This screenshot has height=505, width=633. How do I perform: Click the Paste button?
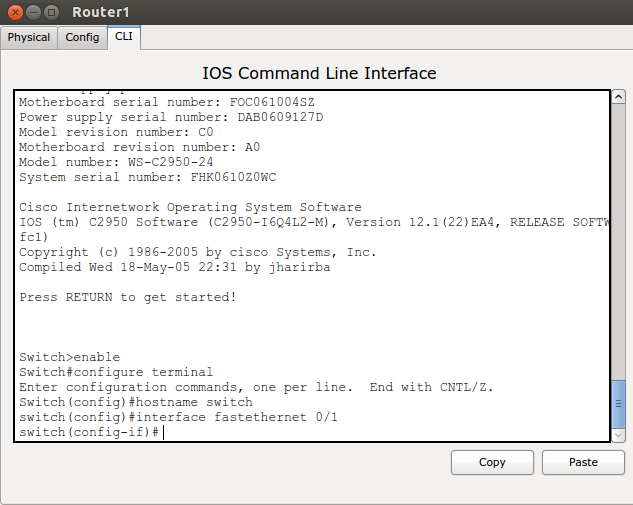coord(582,462)
